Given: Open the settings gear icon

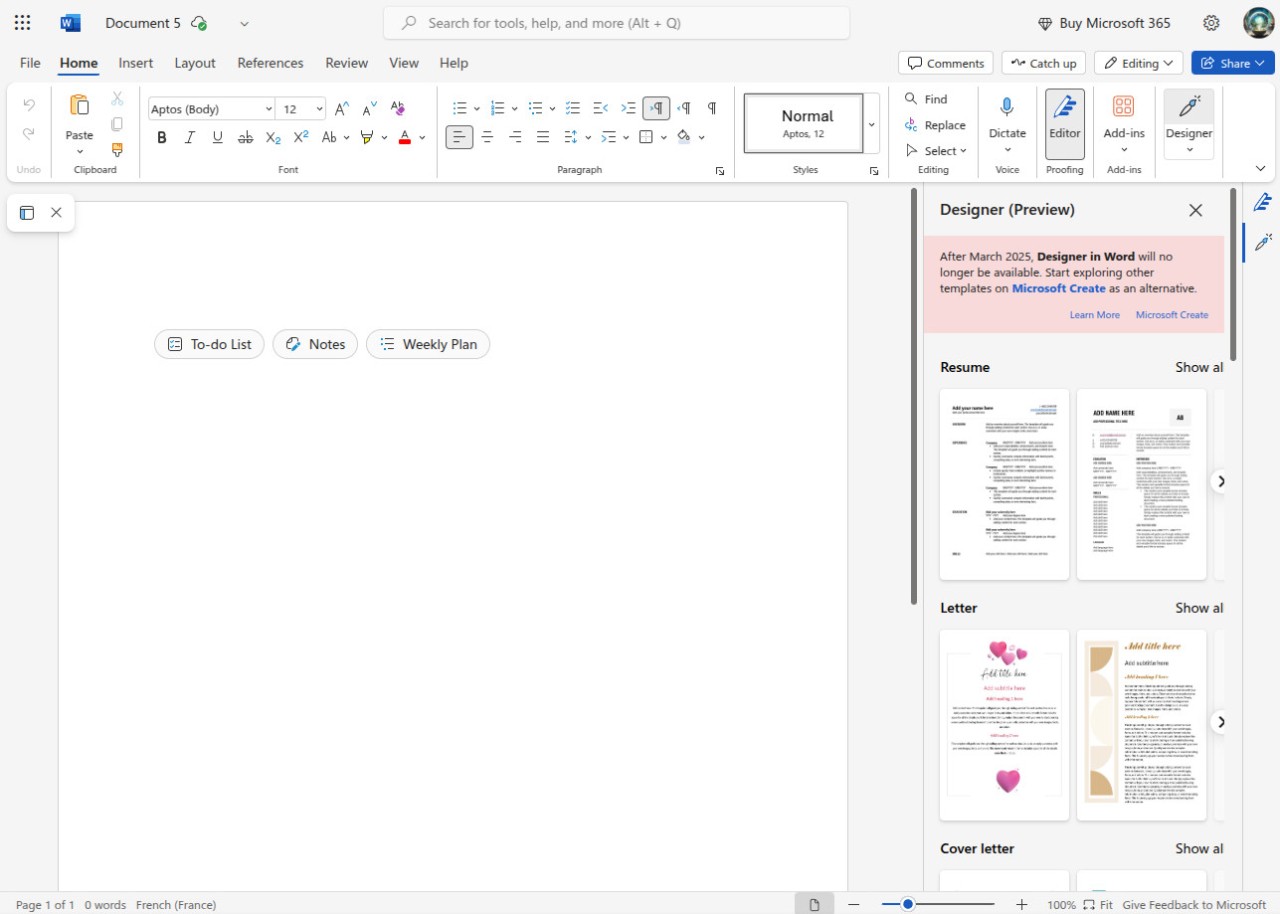Looking at the screenshot, I should (1211, 23).
